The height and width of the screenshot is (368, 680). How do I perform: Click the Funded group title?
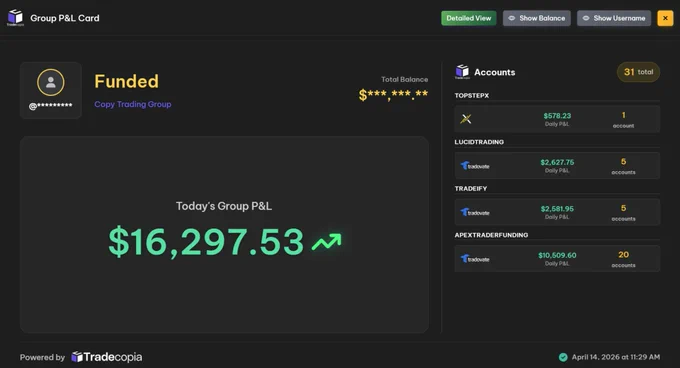(x=127, y=81)
